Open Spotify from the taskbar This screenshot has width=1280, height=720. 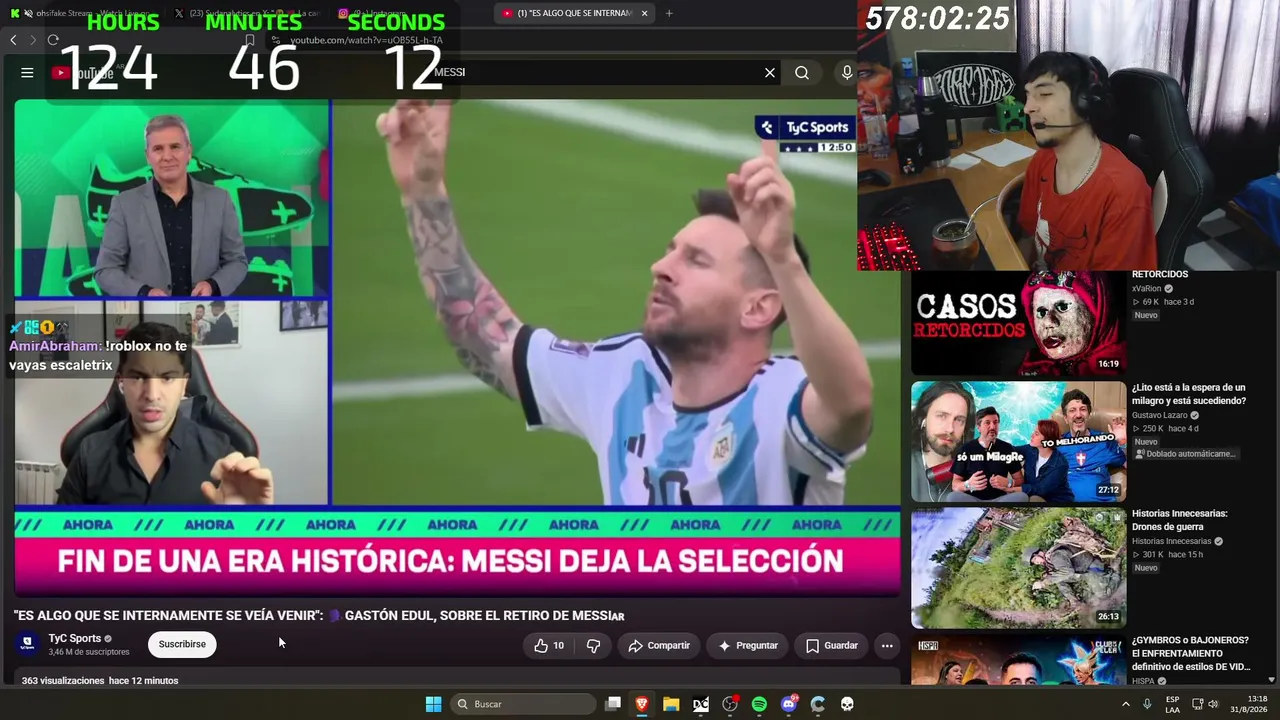point(759,704)
